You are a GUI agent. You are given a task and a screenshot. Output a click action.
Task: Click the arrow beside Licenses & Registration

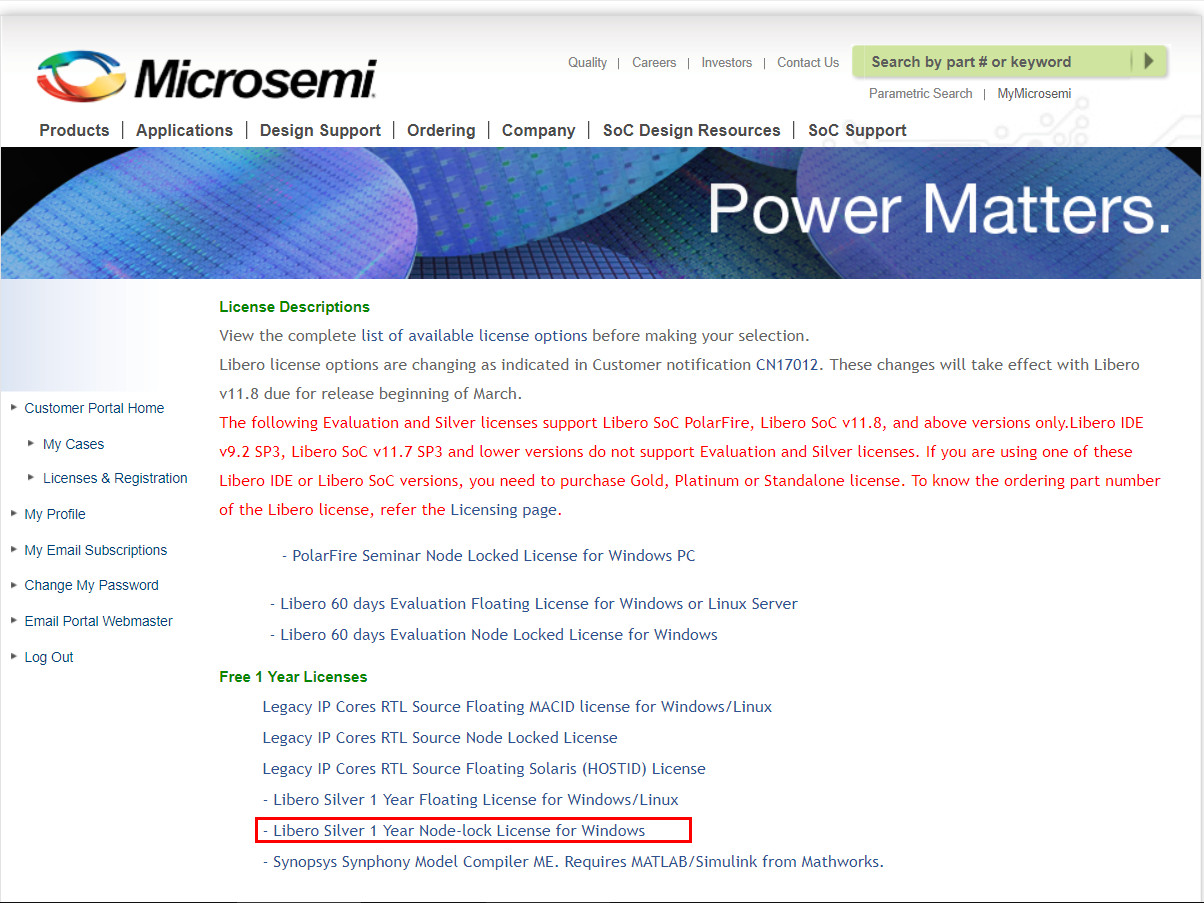click(32, 477)
